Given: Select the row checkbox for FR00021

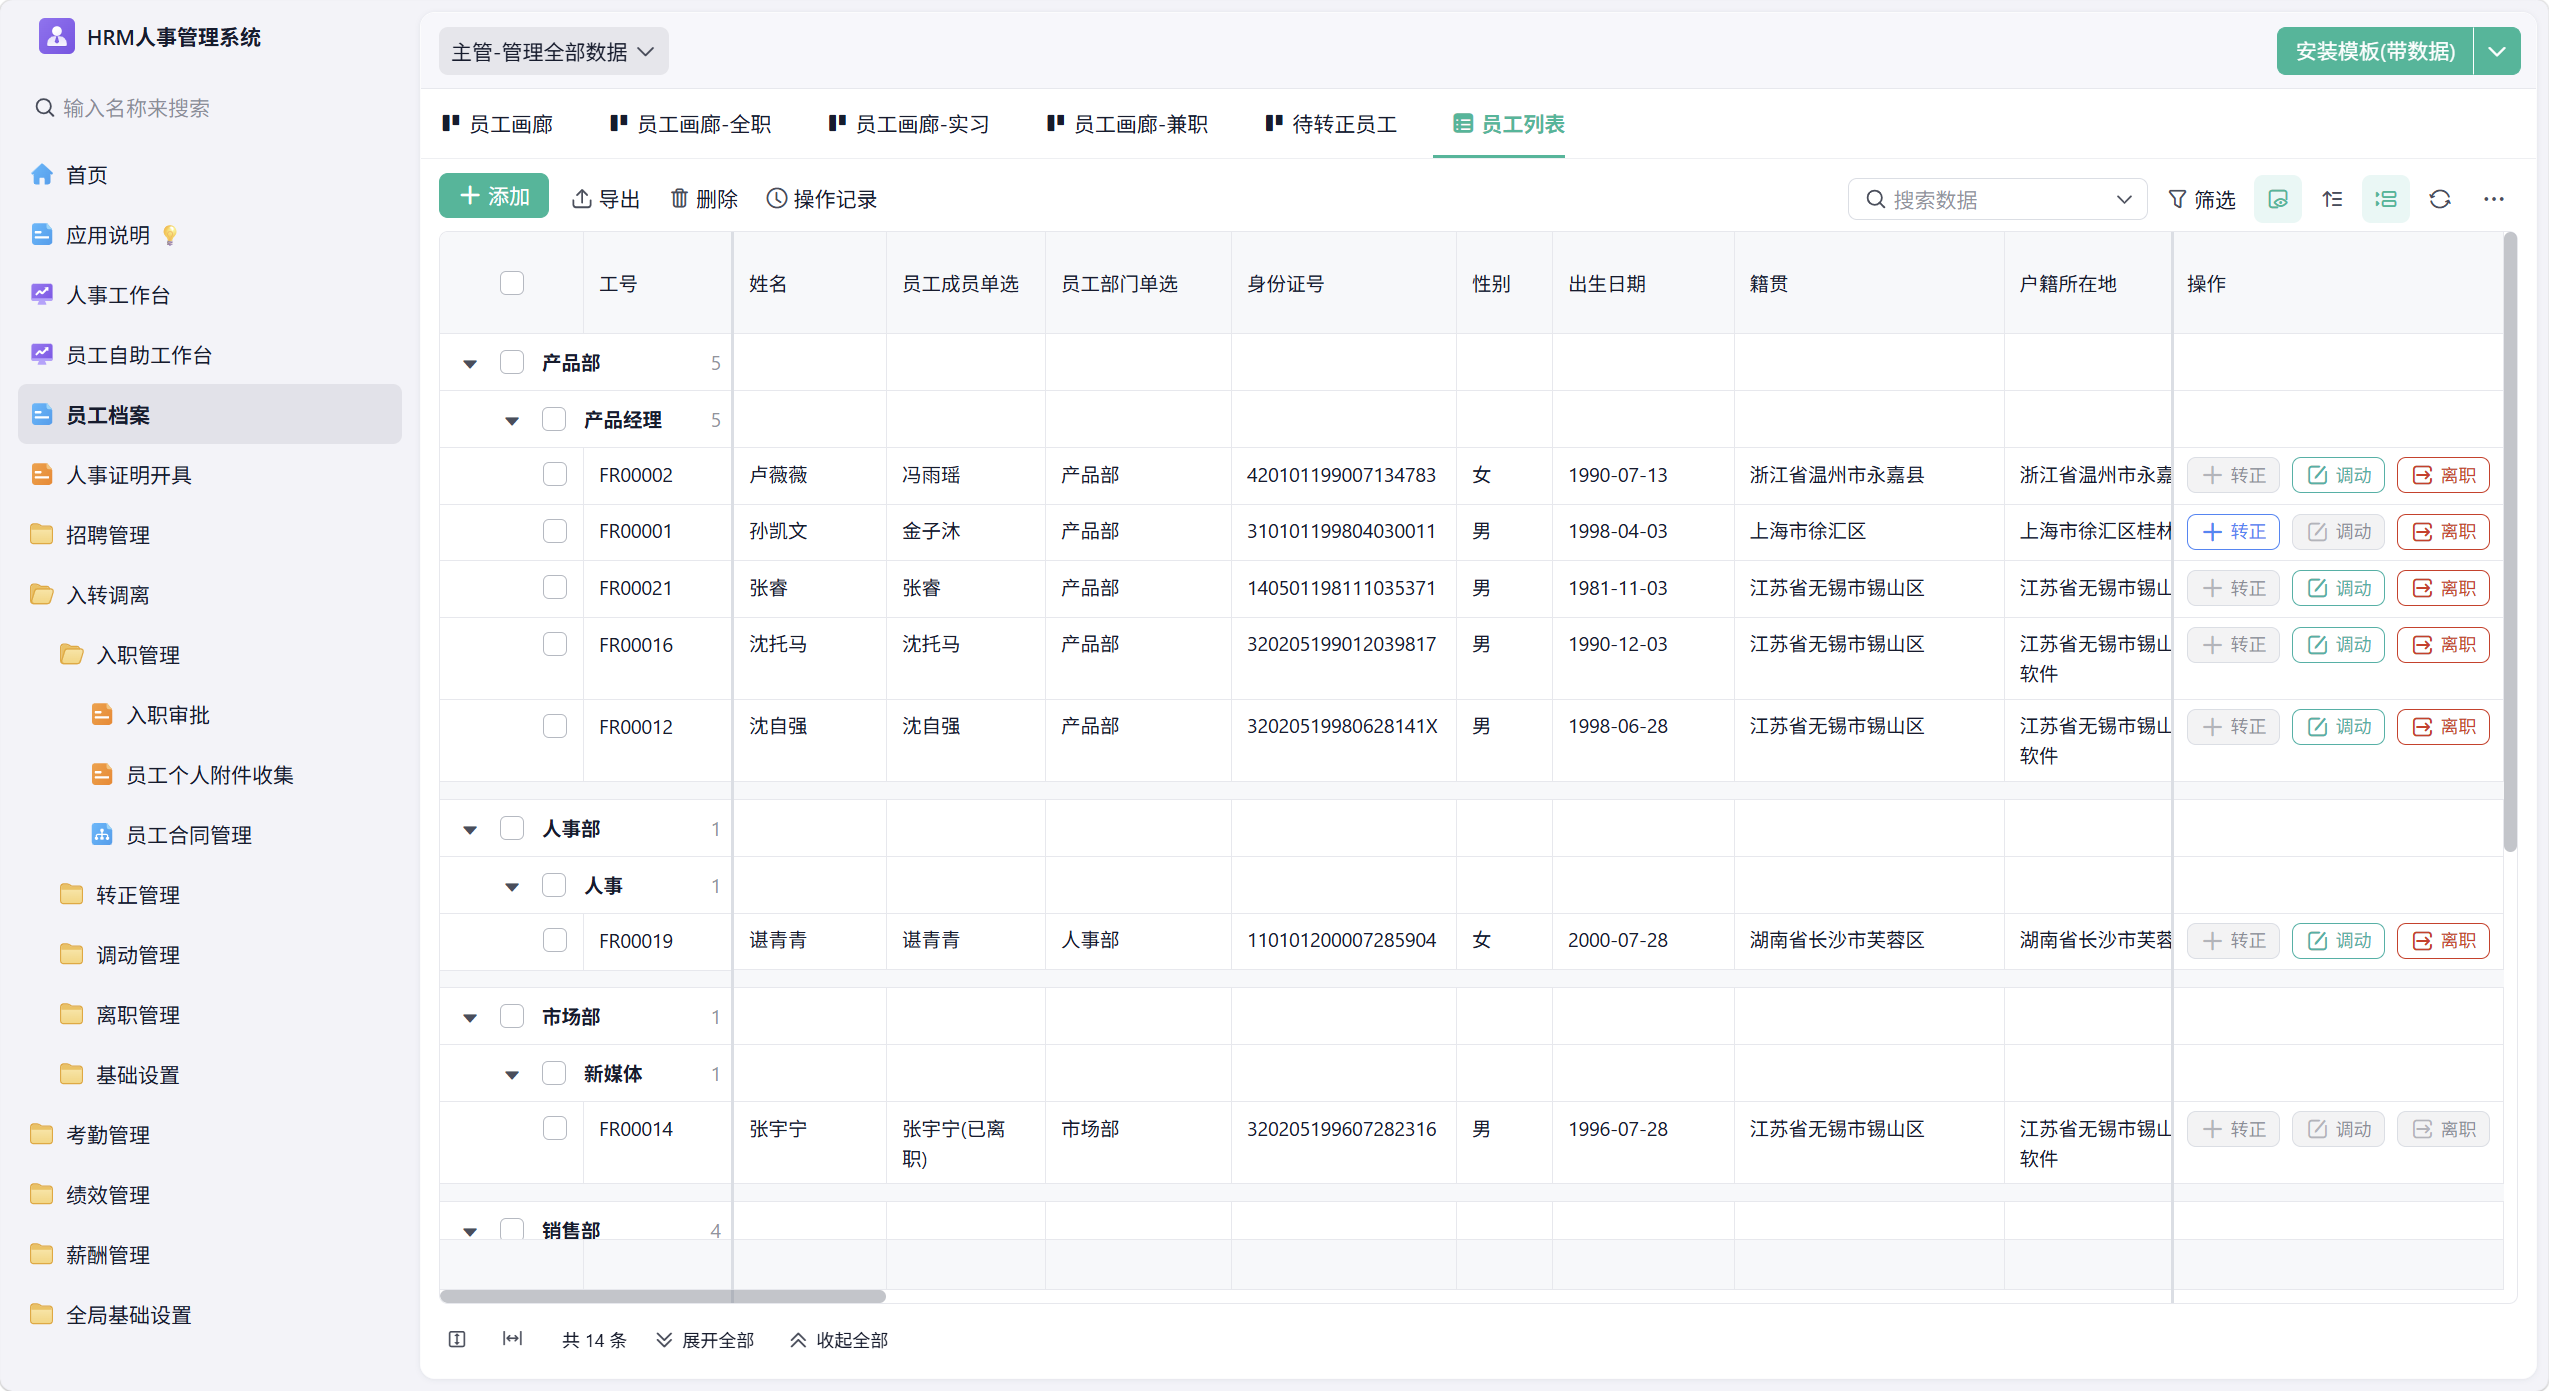Looking at the screenshot, I should click(555, 588).
